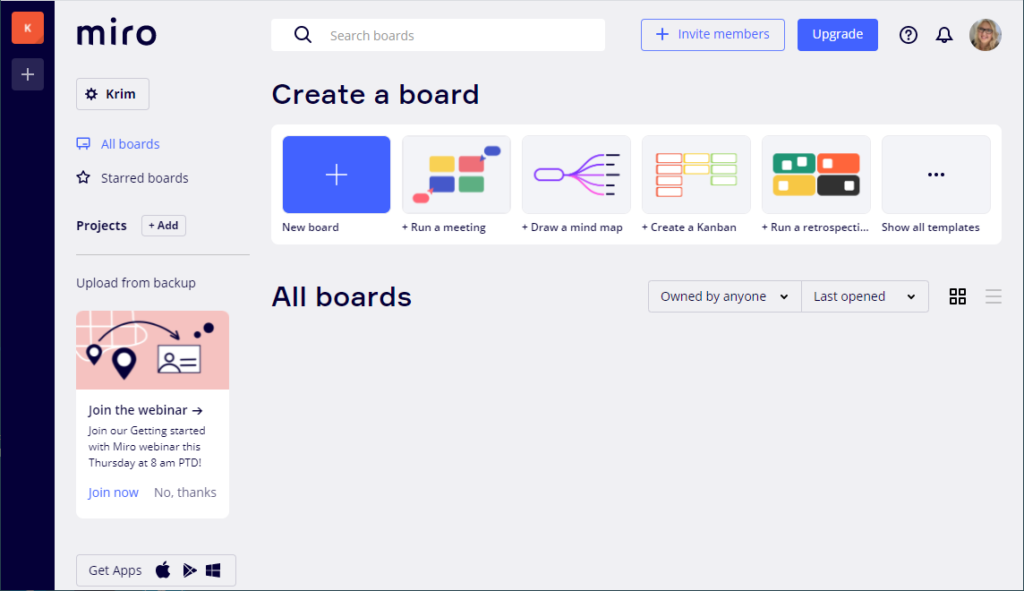This screenshot has width=1024, height=591.
Task: Click the Apple app icon
Action: (x=163, y=570)
